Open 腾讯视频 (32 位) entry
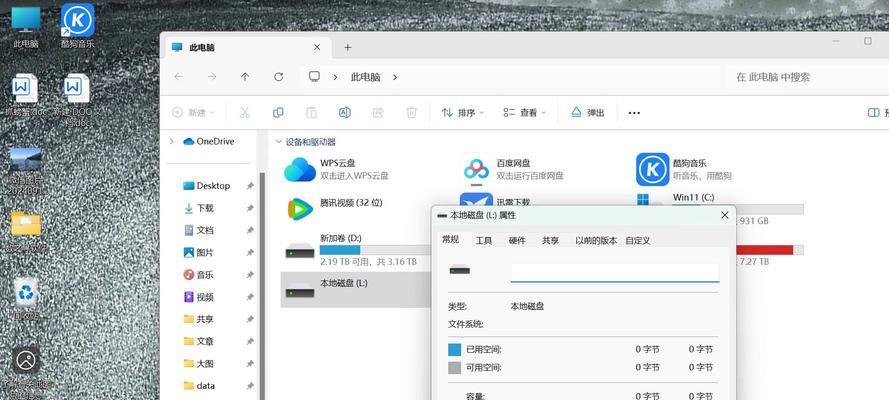The height and width of the screenshot is (400, 889). pyautogui.click(x=335, y=208)
